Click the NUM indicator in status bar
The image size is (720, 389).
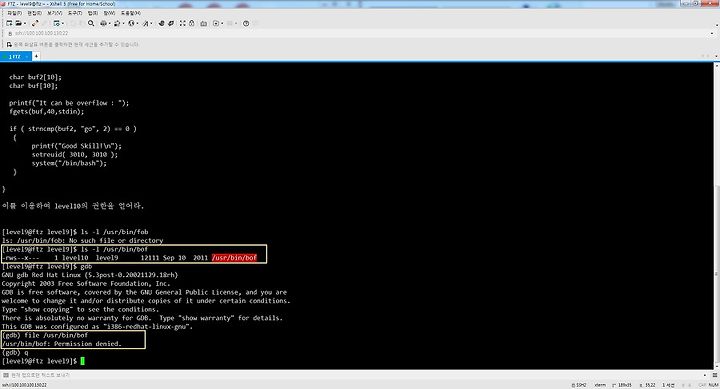coord(713,385)
